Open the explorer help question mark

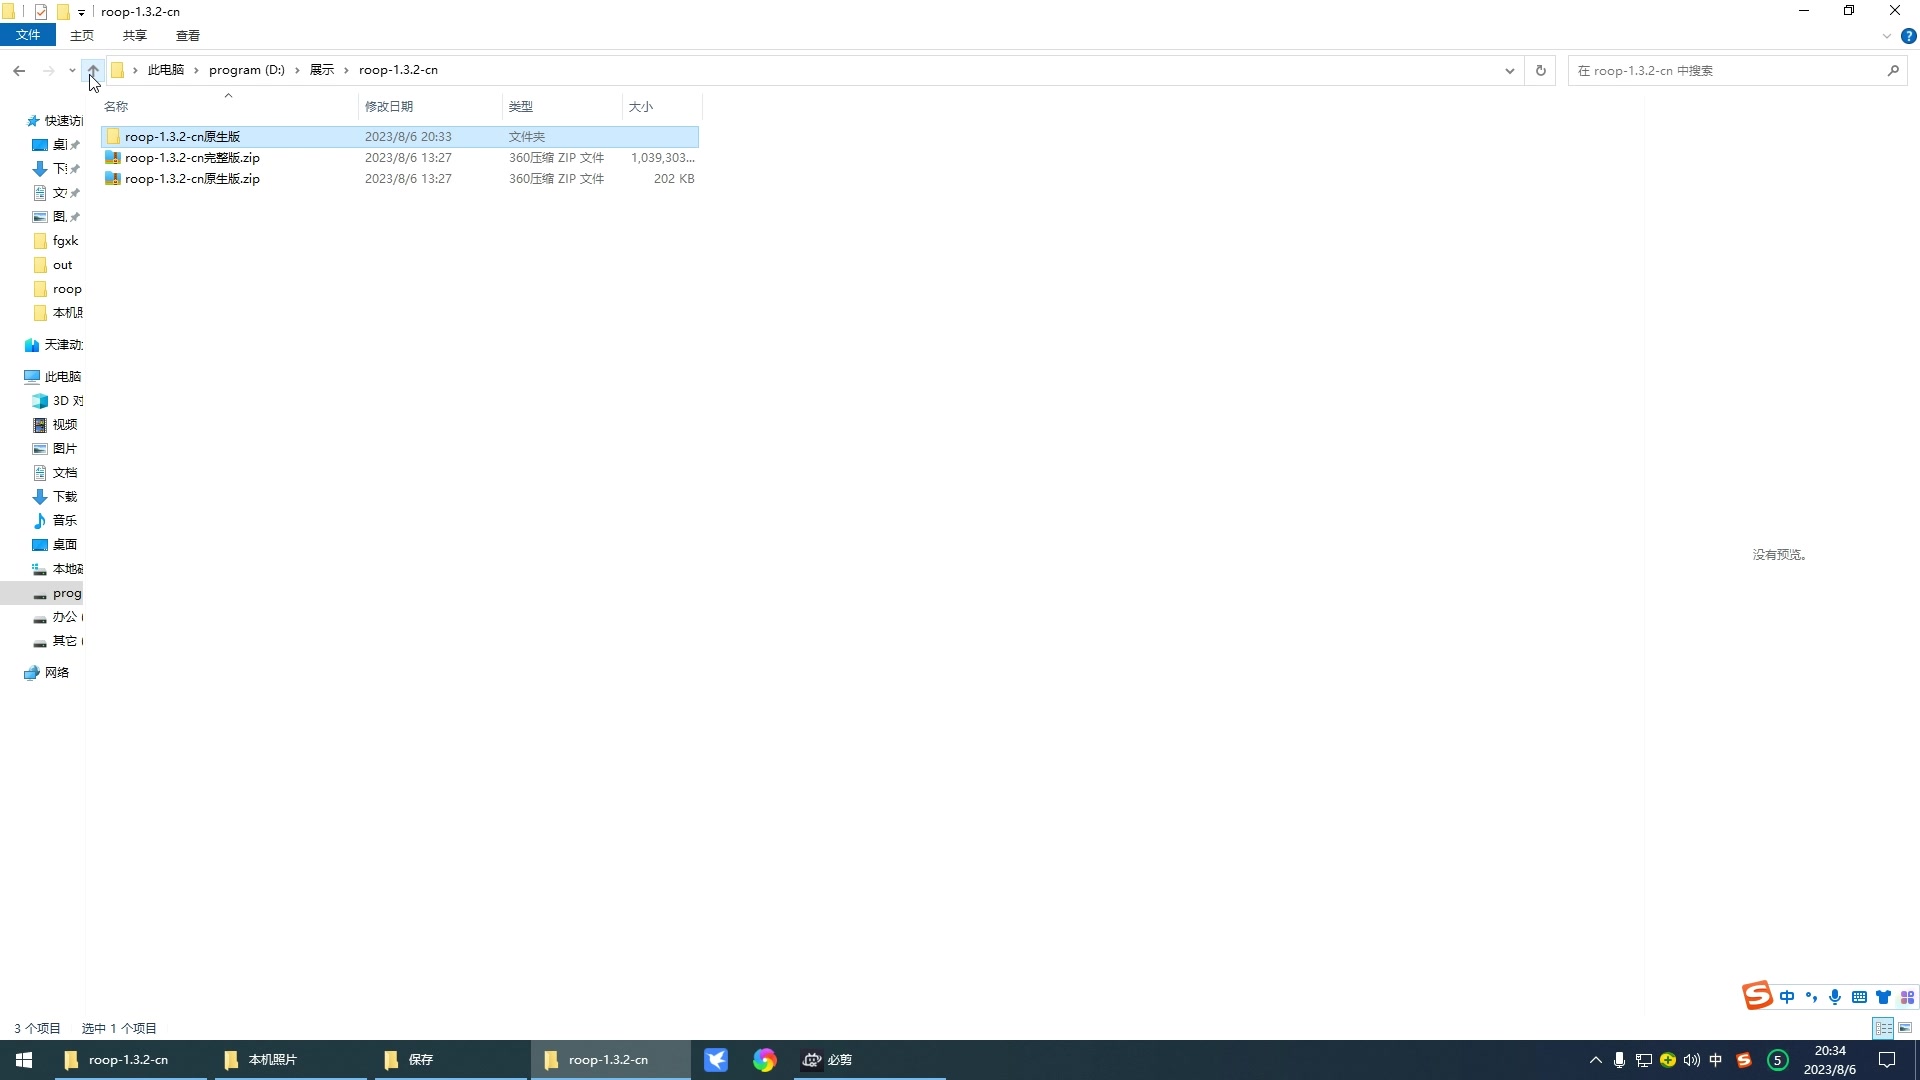click(1908, 36)
